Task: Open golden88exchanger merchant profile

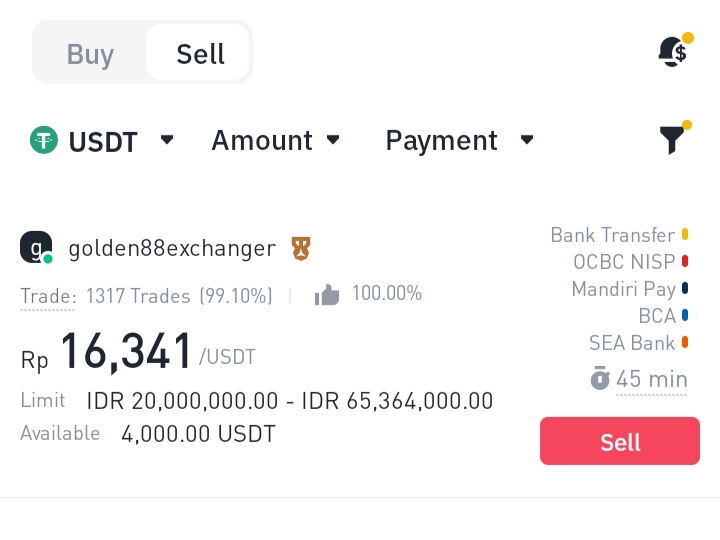Action: point(171,248)
